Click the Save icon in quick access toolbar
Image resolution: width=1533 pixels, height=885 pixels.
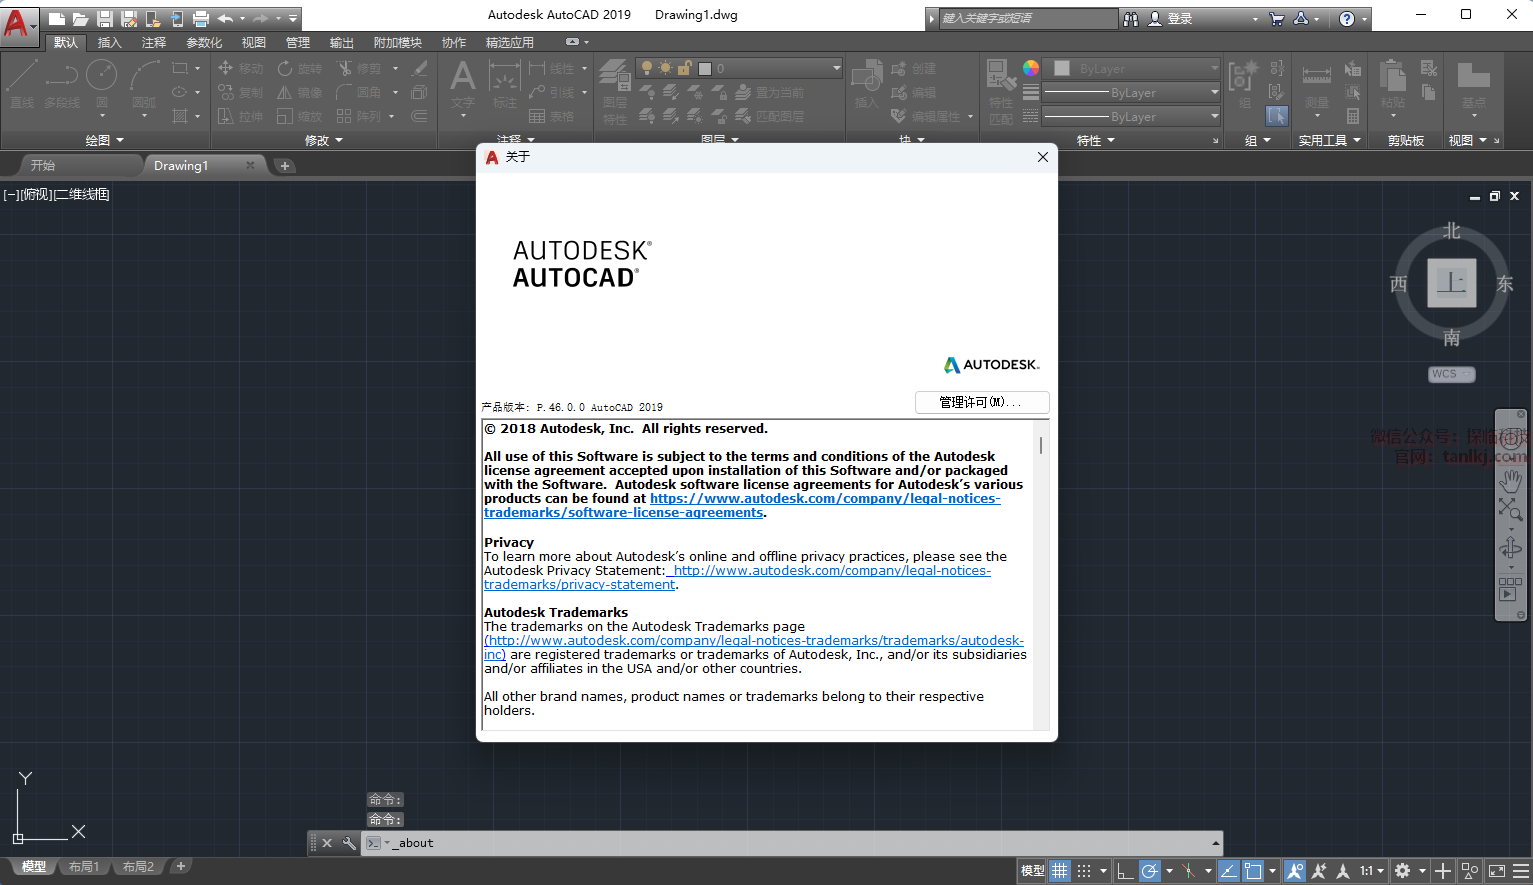tap(104, 19)
